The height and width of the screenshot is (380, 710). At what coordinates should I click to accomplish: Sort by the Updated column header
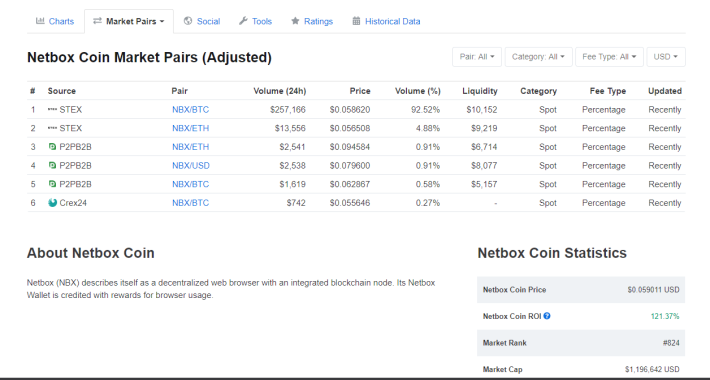[x=665, y=91]
